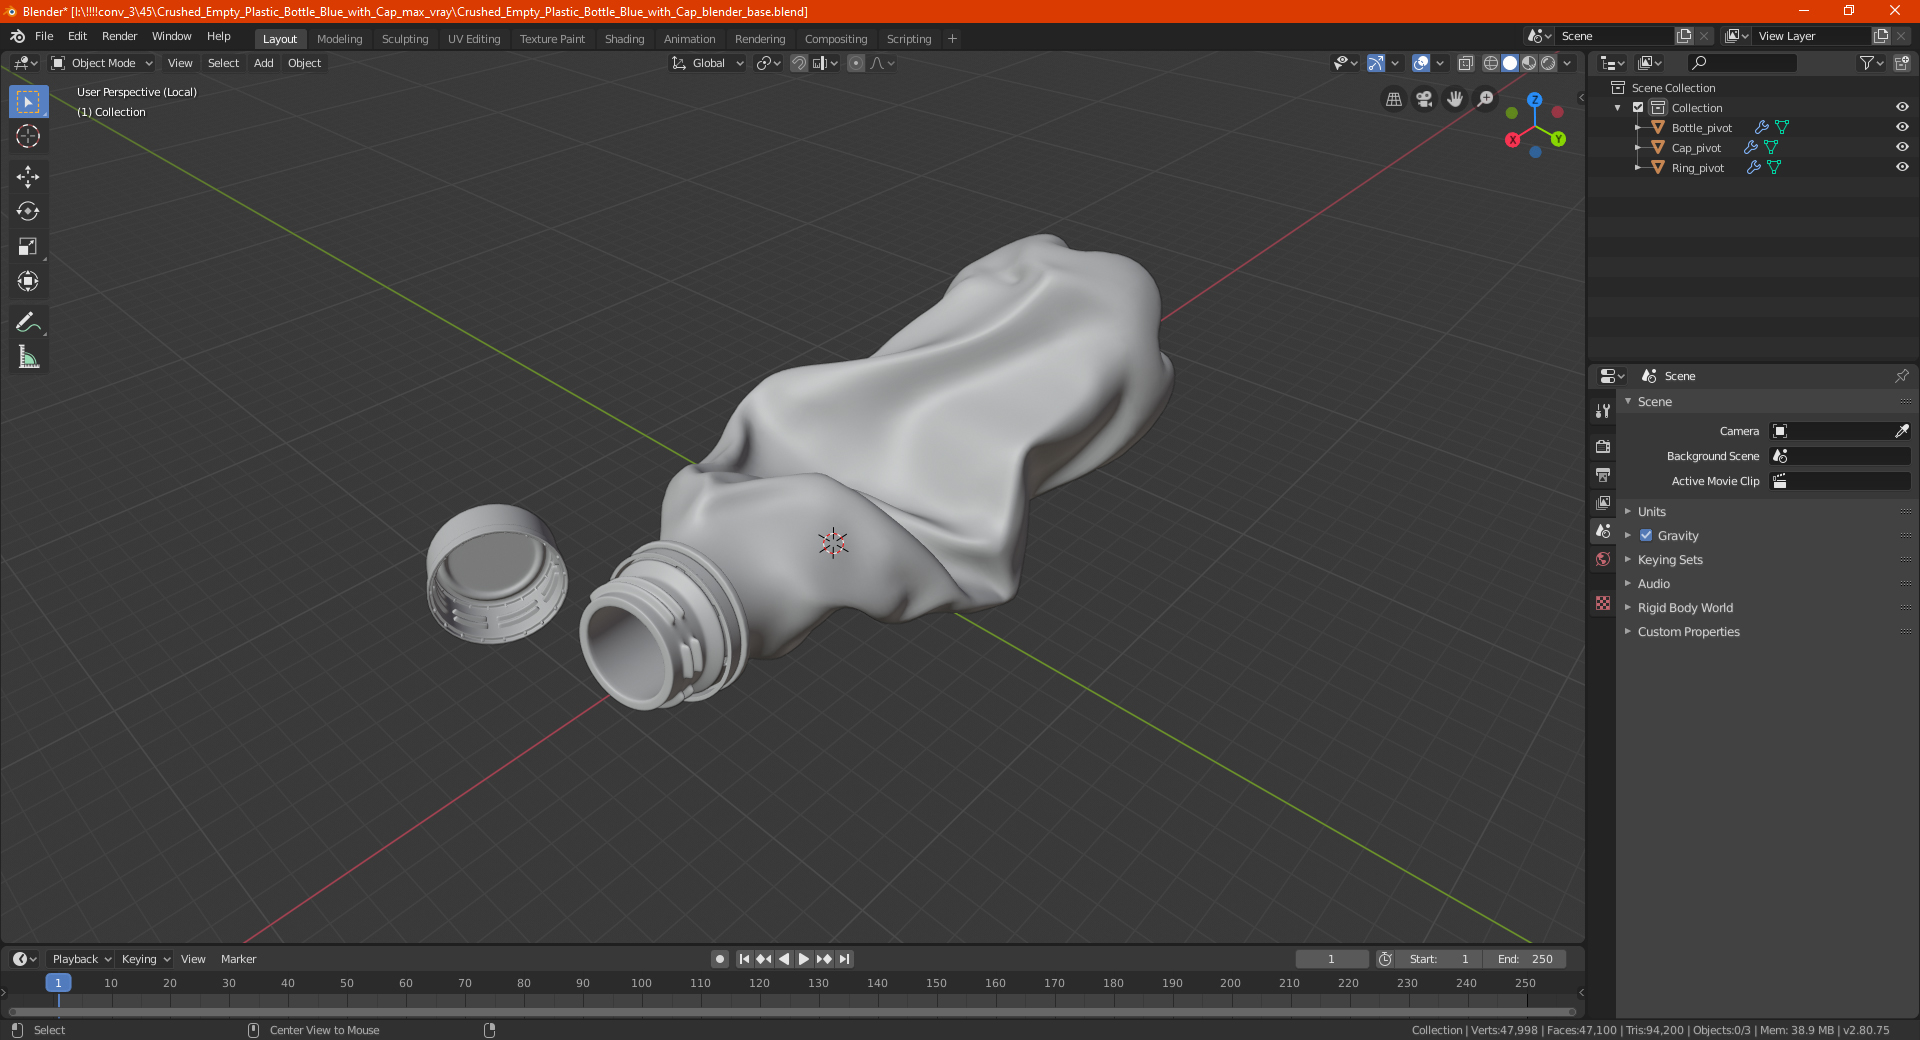Click the pan view hand icon
Image resolution: width=1920 pixels, height=1040 pixels.
pos(1455,99)
